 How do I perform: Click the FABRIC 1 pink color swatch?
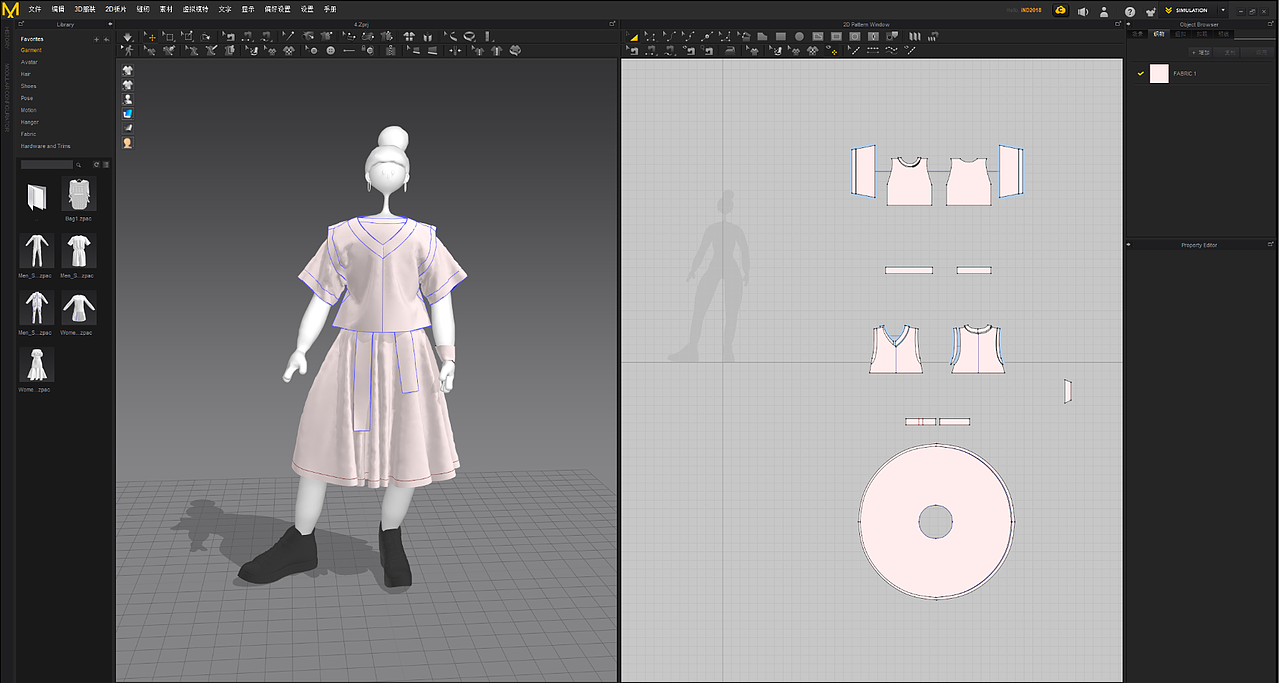click(1158, 73)
